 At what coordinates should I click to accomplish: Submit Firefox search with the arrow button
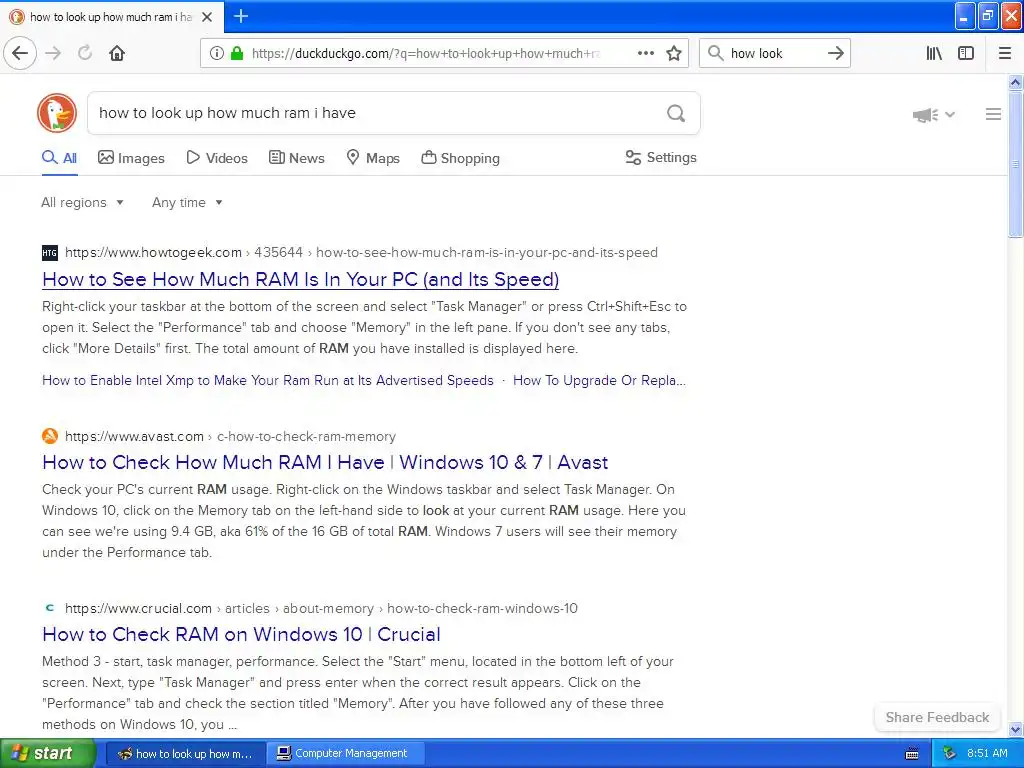[x=835, y=53]
